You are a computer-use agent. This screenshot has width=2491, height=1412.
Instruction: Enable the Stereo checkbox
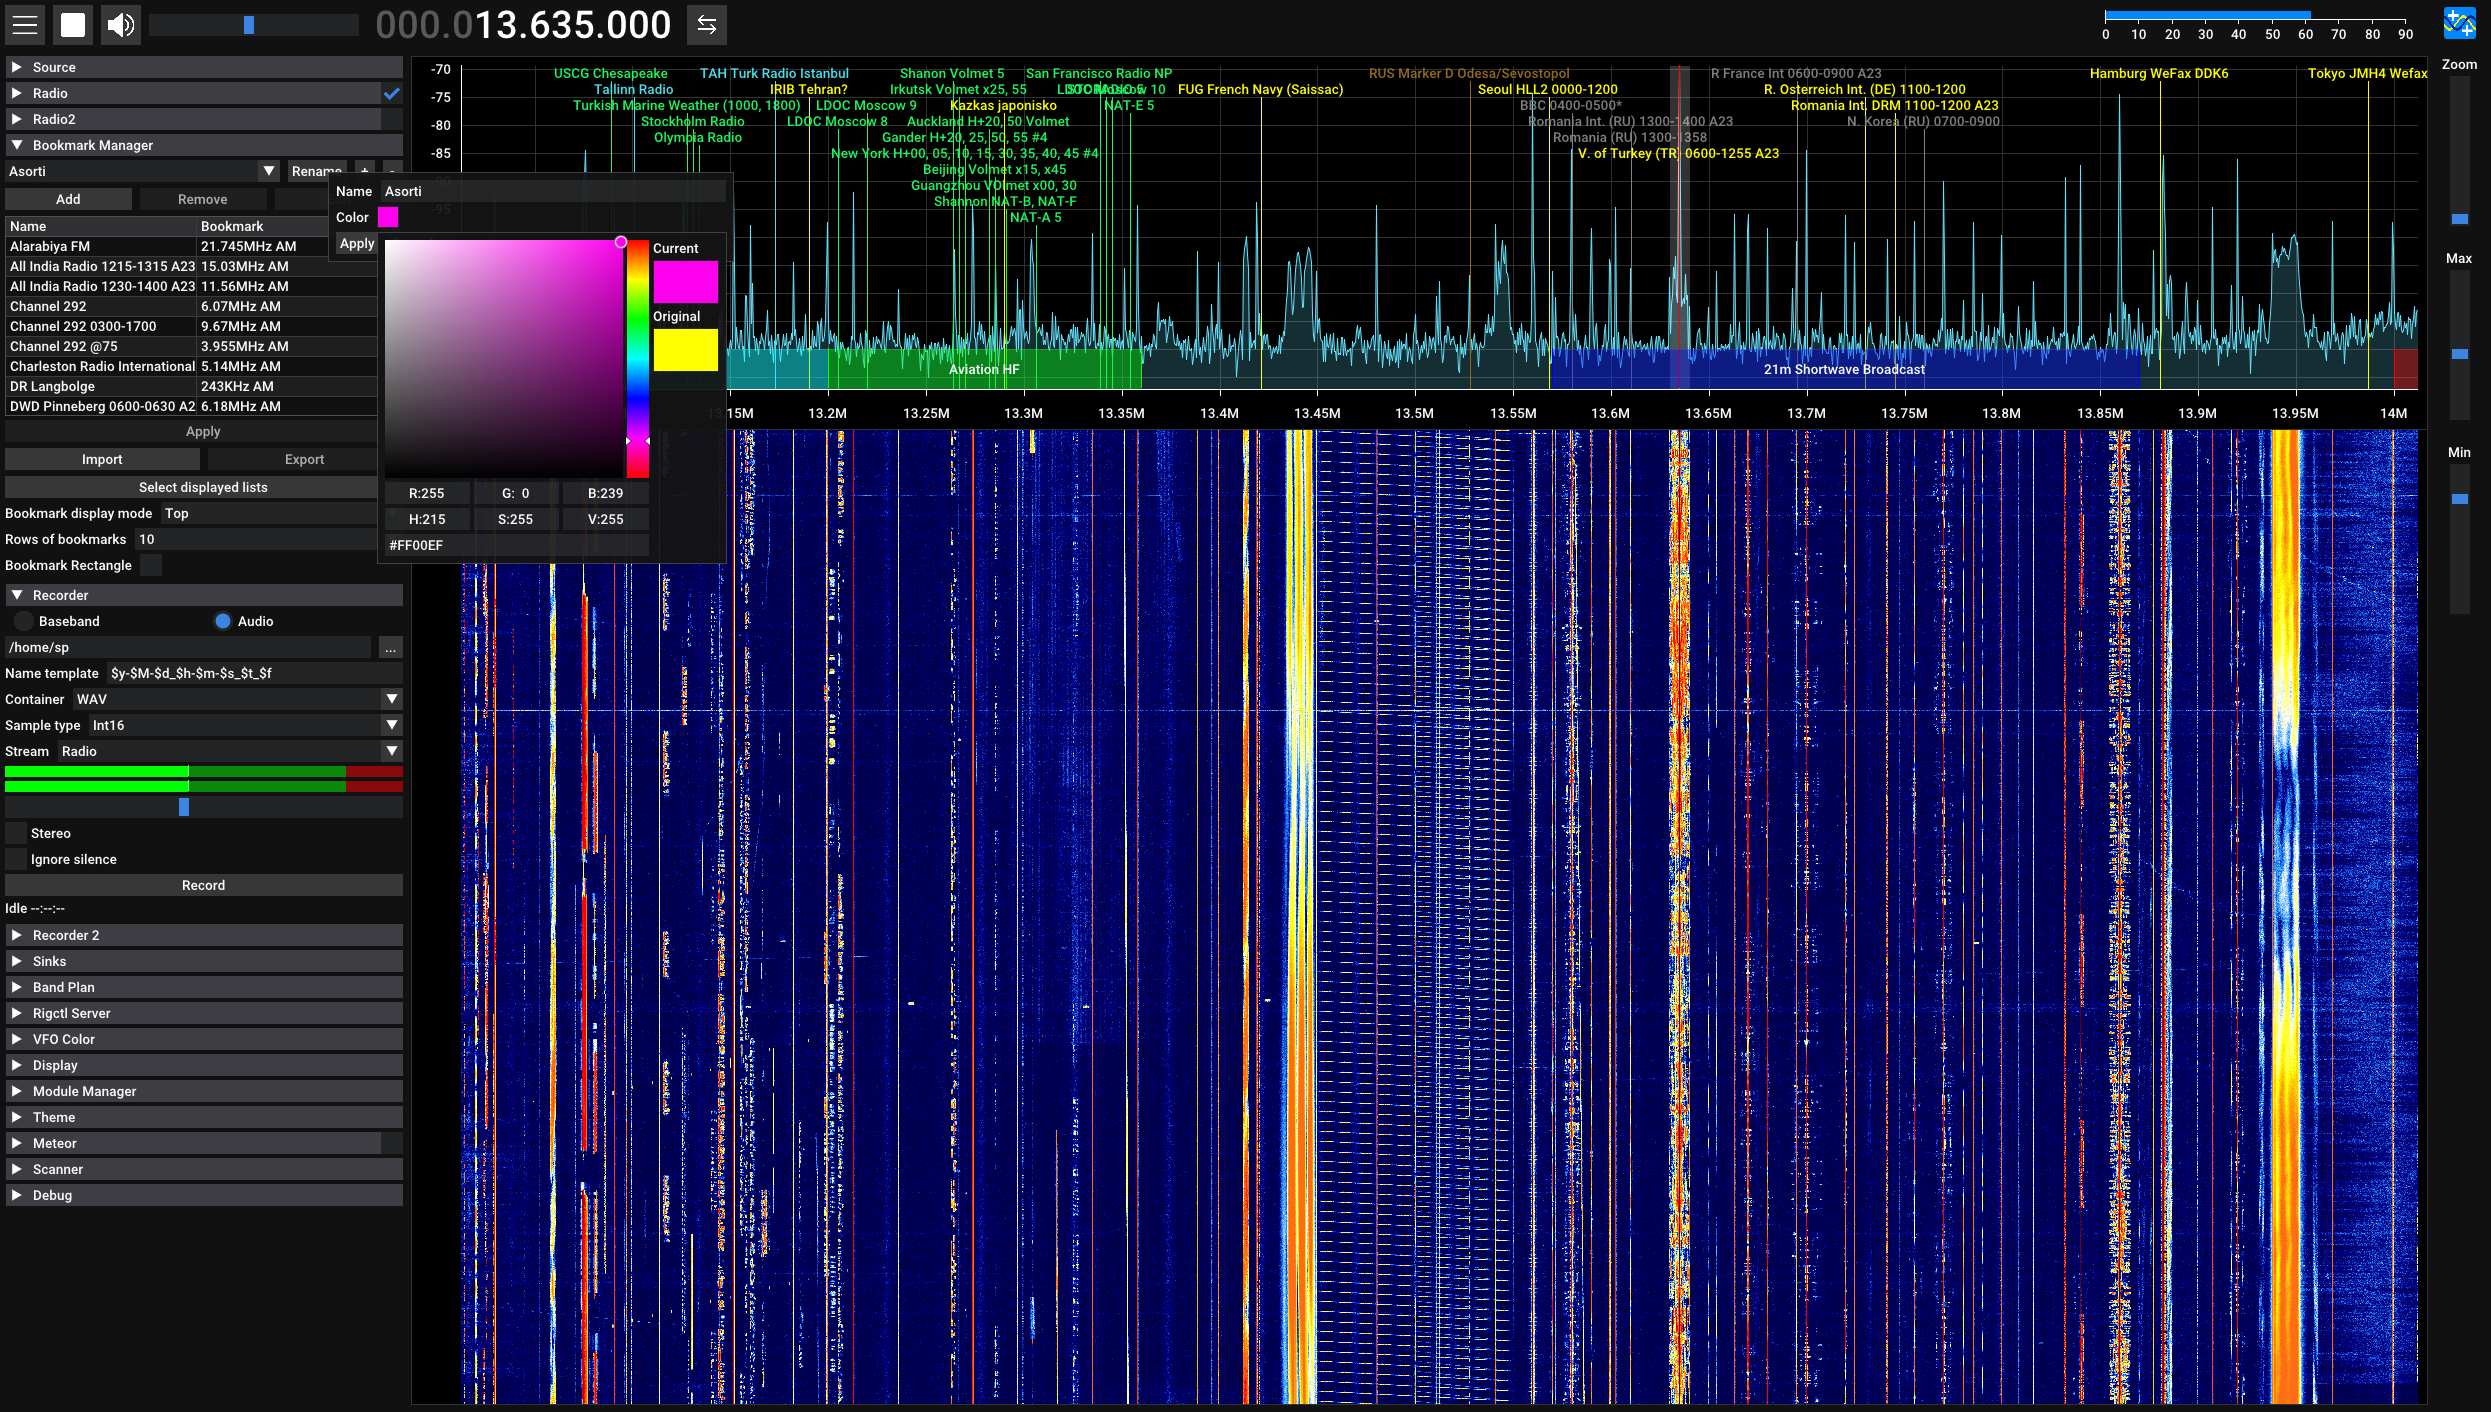tap(16, 833)
